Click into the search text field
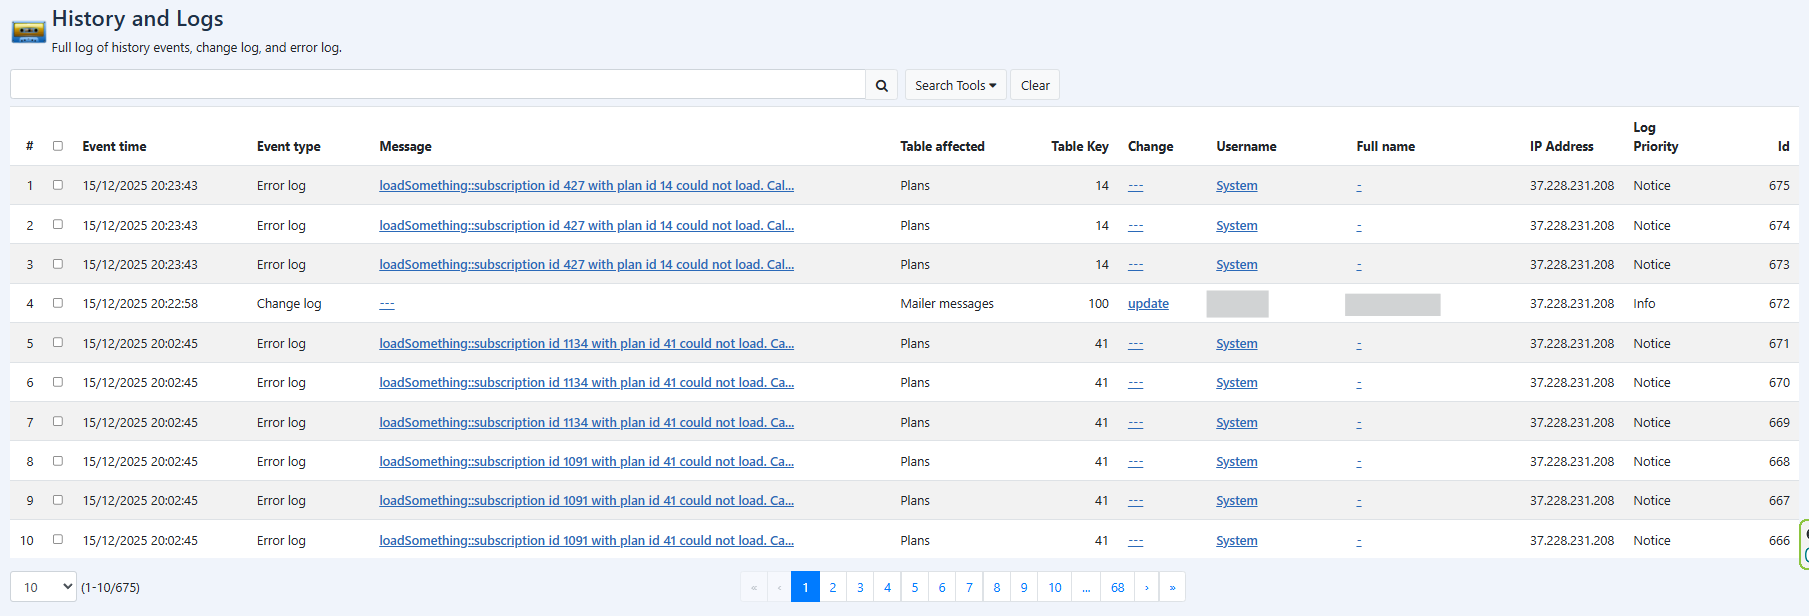This screenshot has width=1809, height=616. [x=437, y=85]
